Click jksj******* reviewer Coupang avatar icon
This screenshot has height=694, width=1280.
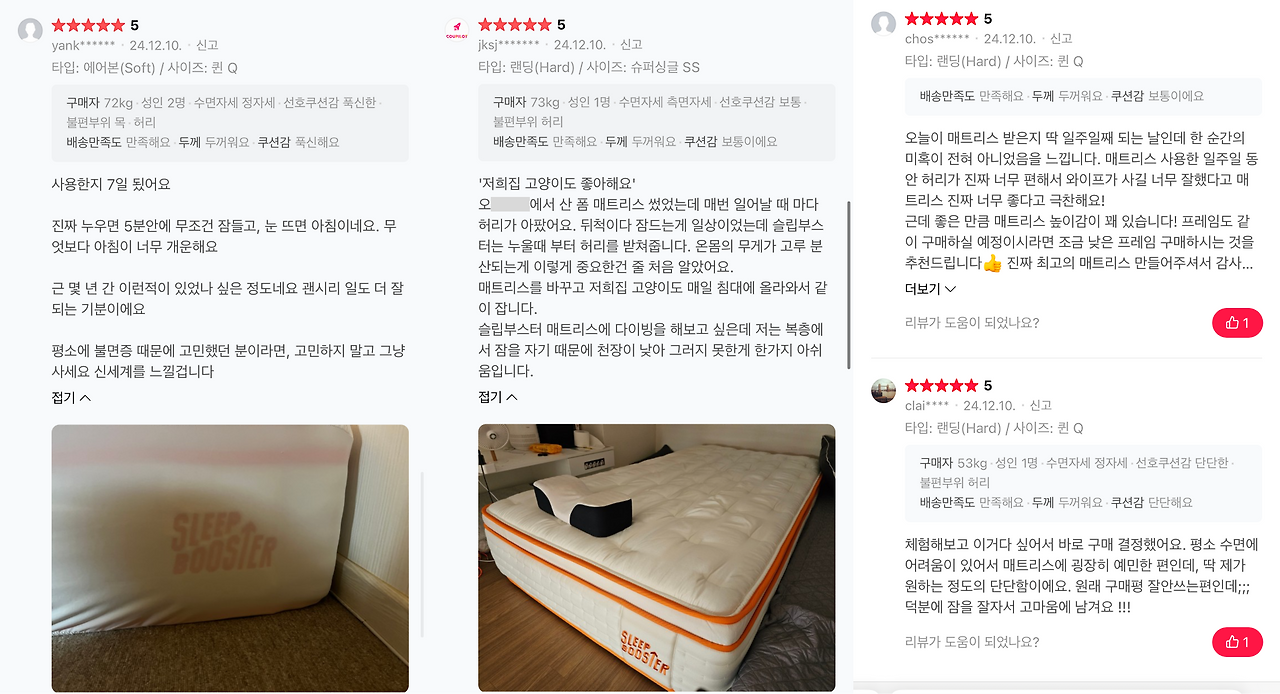coord(456,29)
